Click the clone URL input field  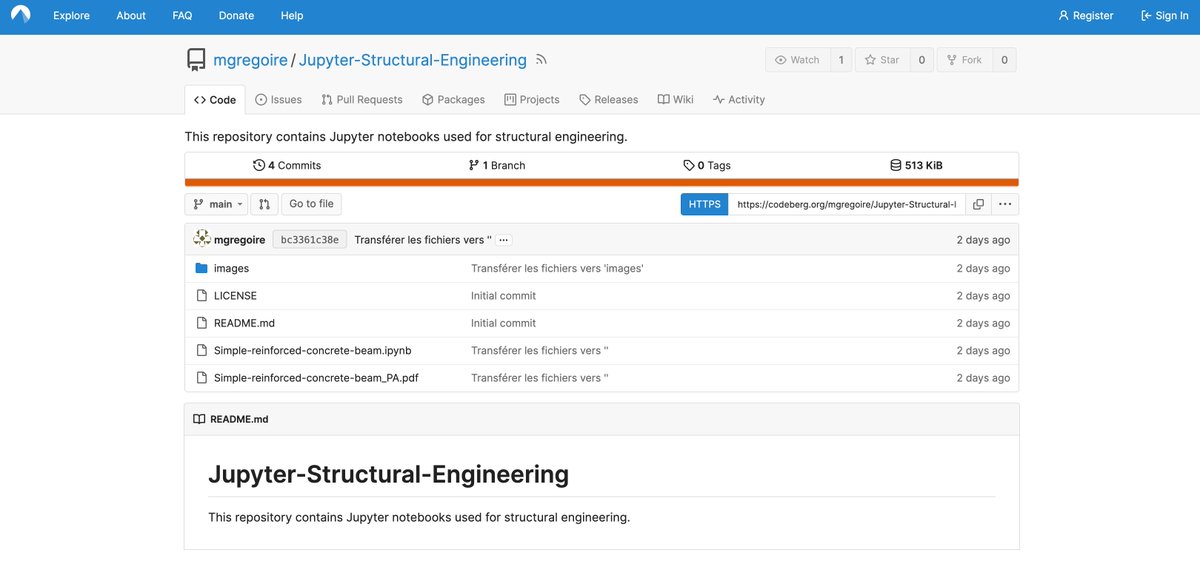[x=847, y=204]
